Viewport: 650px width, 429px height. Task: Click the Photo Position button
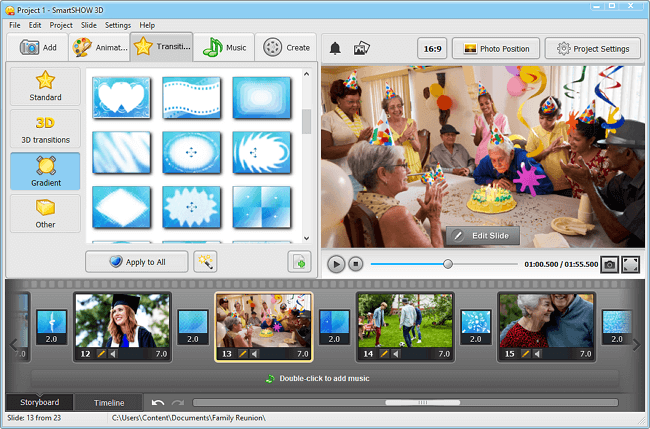pos(496,48)
